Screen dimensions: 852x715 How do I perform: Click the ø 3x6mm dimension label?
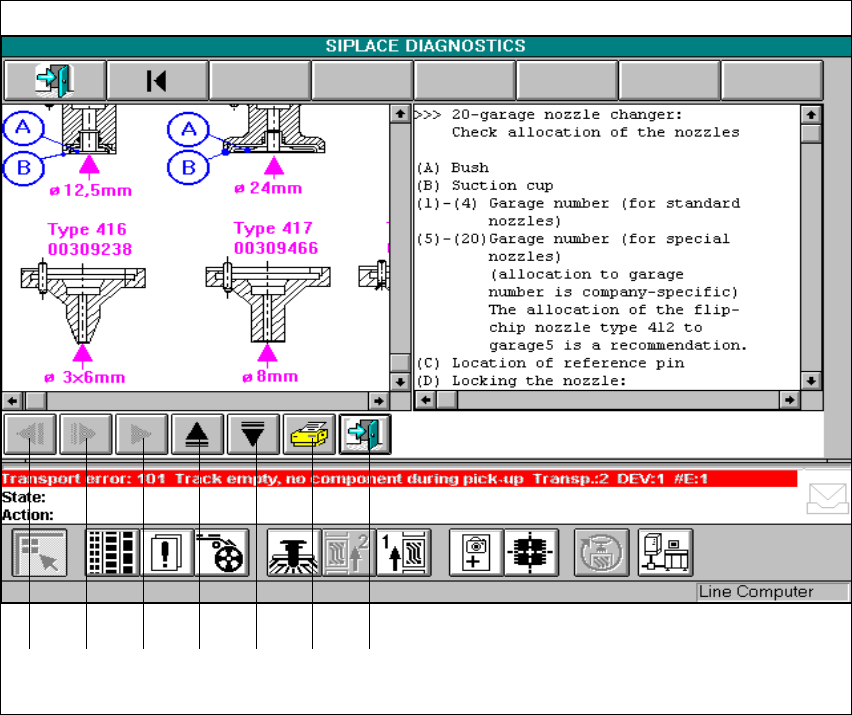coord(85,377)
